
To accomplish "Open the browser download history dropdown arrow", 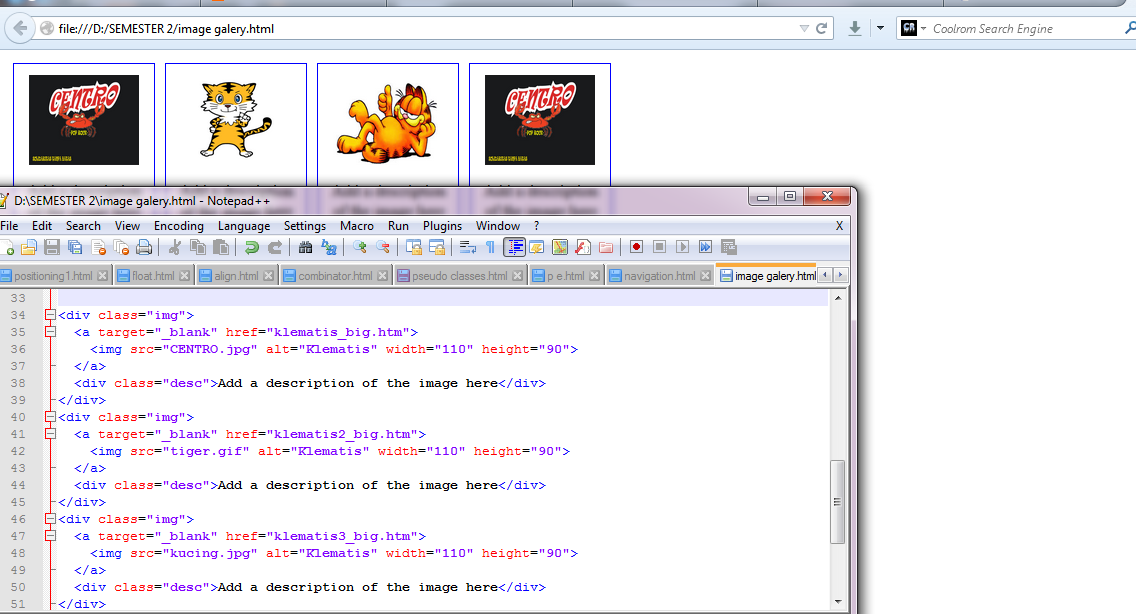I will [879, 28].
